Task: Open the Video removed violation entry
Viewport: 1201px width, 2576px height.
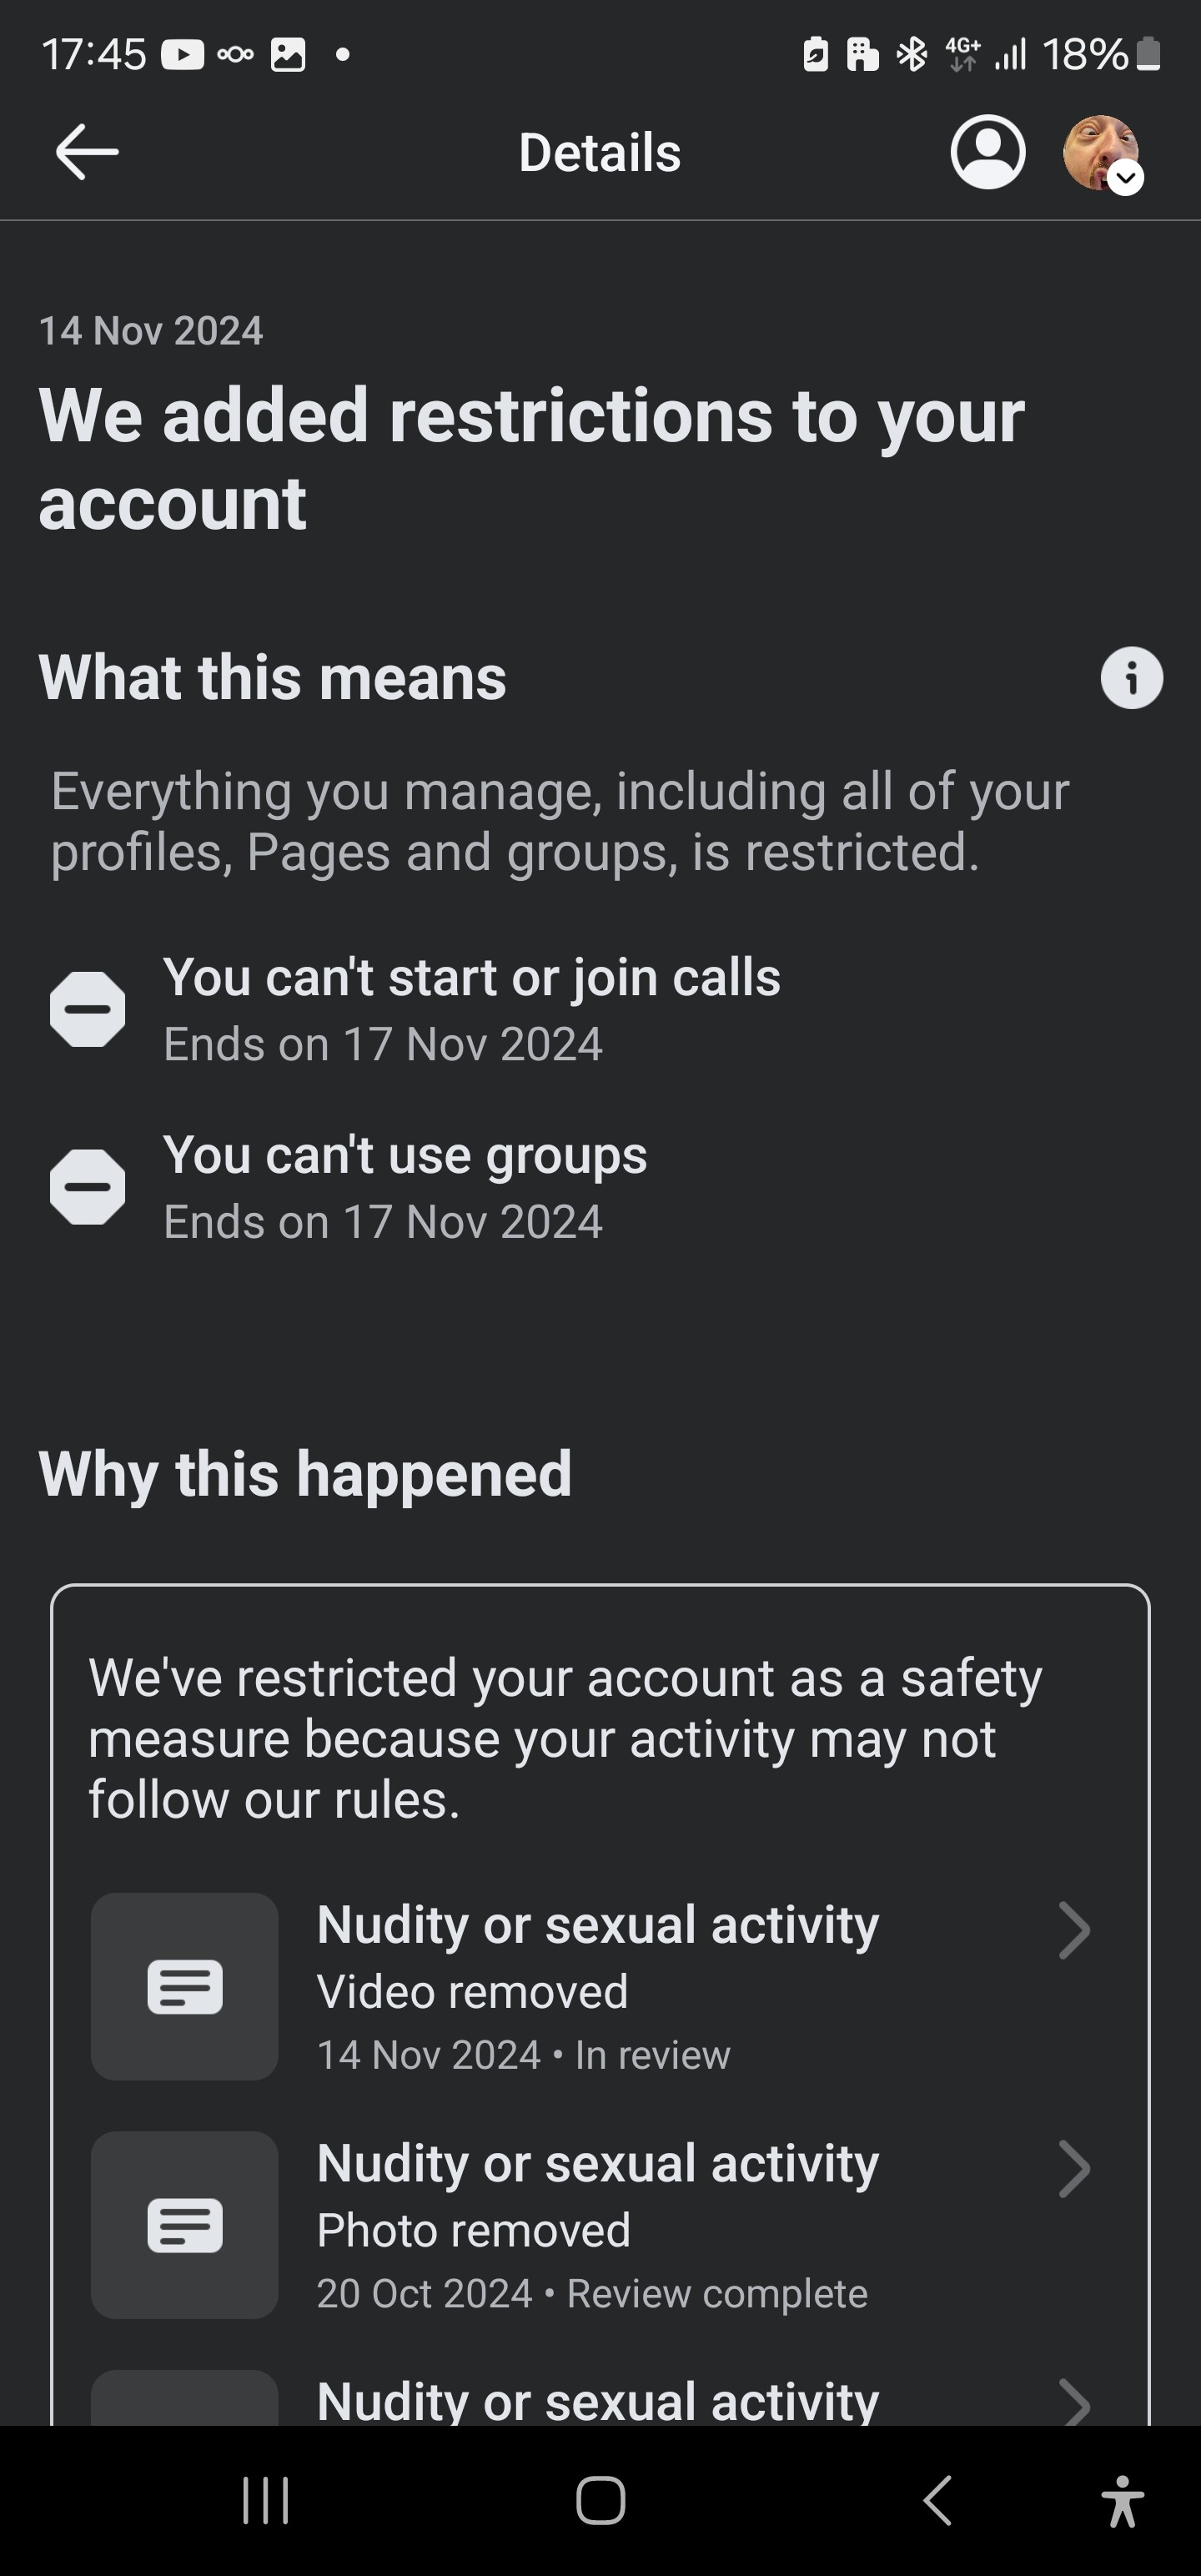Action: 600,1986
